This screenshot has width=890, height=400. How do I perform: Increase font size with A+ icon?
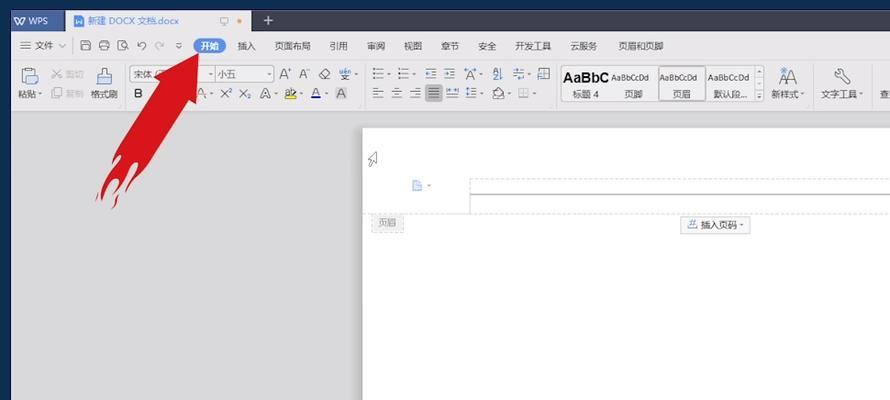click(285, 74)
